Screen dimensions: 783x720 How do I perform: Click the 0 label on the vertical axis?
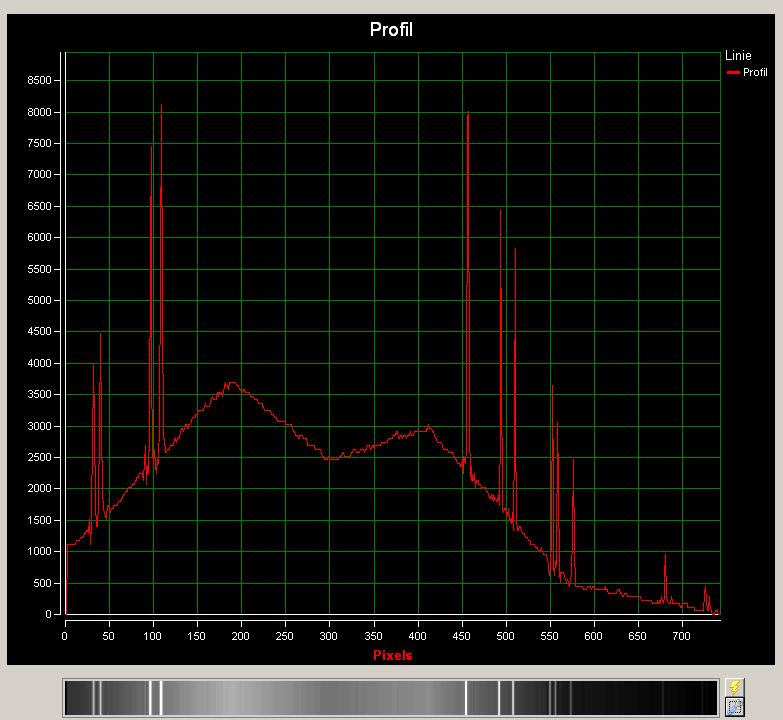coord(50,615)
